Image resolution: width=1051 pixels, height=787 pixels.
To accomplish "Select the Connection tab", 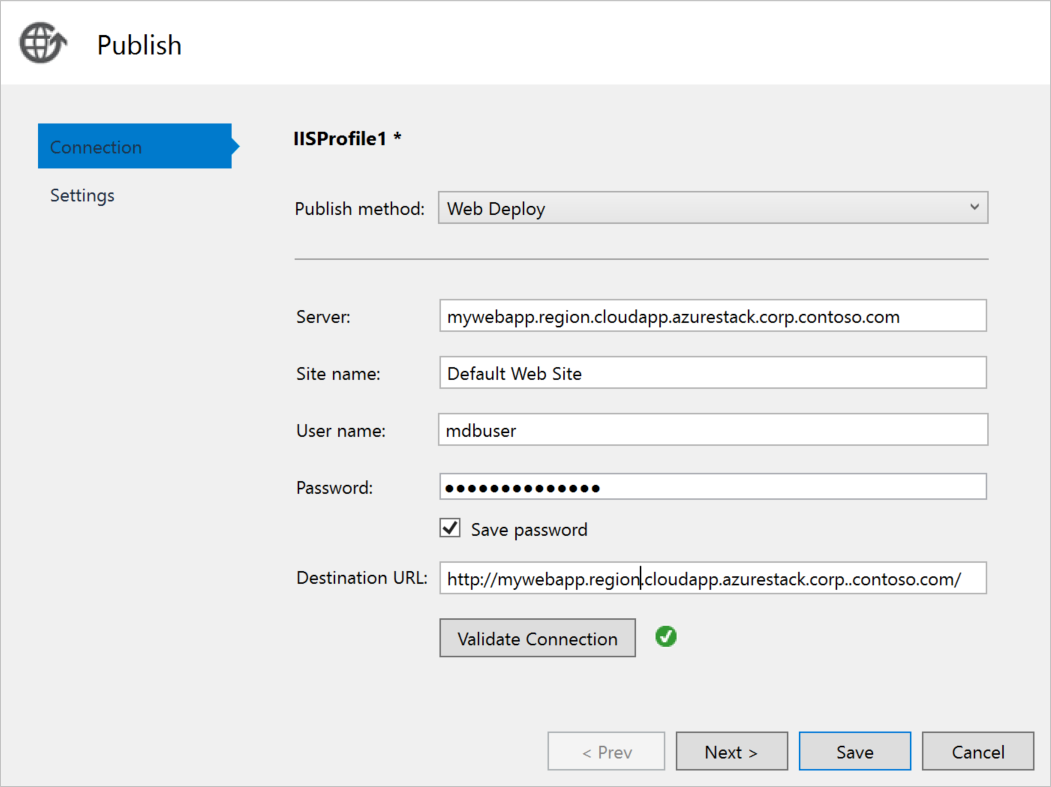I will coord(135,147).
